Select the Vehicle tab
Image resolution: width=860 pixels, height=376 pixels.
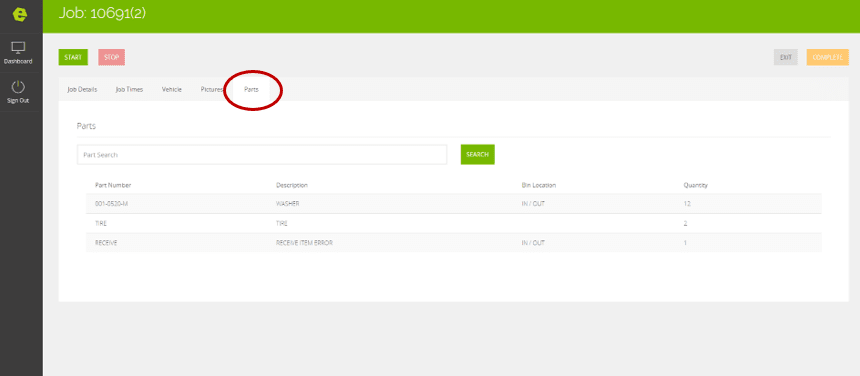[x=172, y=89]
